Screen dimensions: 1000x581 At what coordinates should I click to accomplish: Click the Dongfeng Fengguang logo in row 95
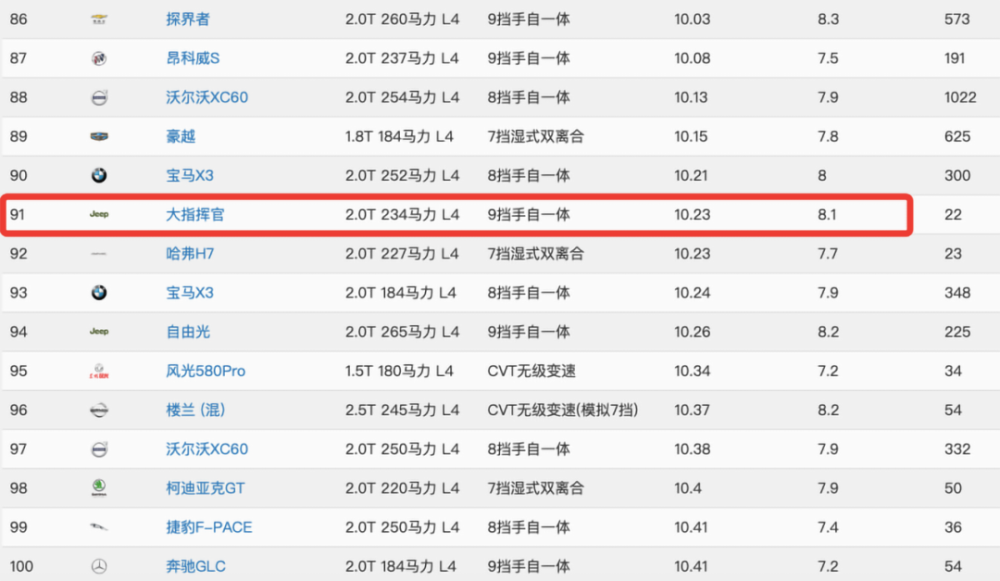tap(99, 371)
